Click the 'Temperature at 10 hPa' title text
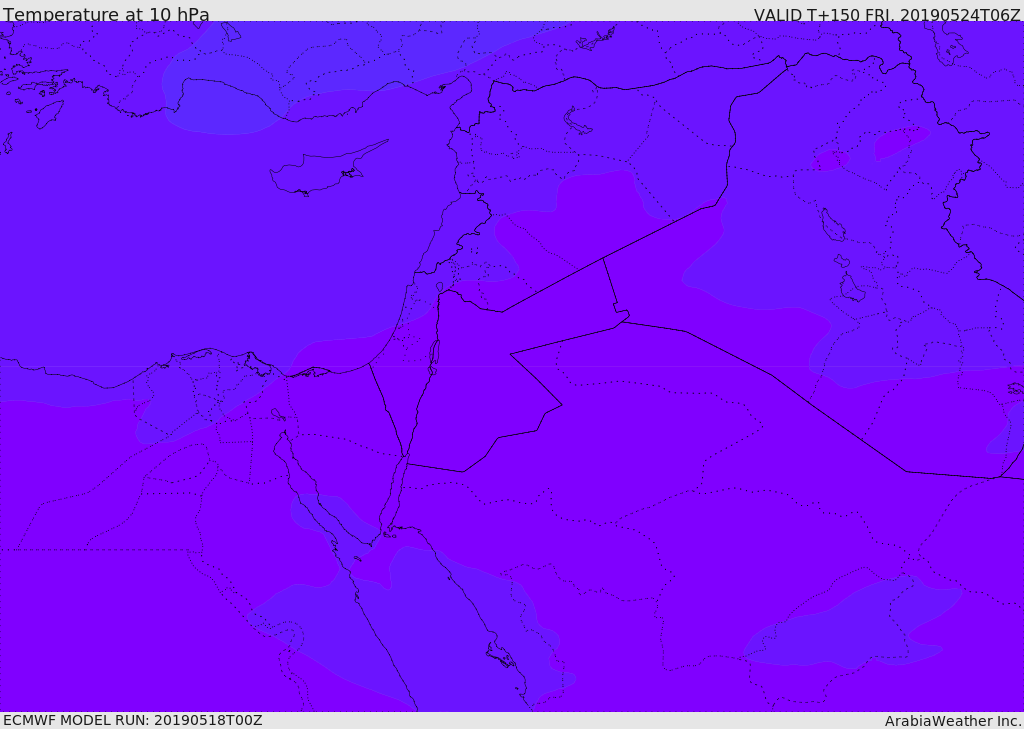 106,14
